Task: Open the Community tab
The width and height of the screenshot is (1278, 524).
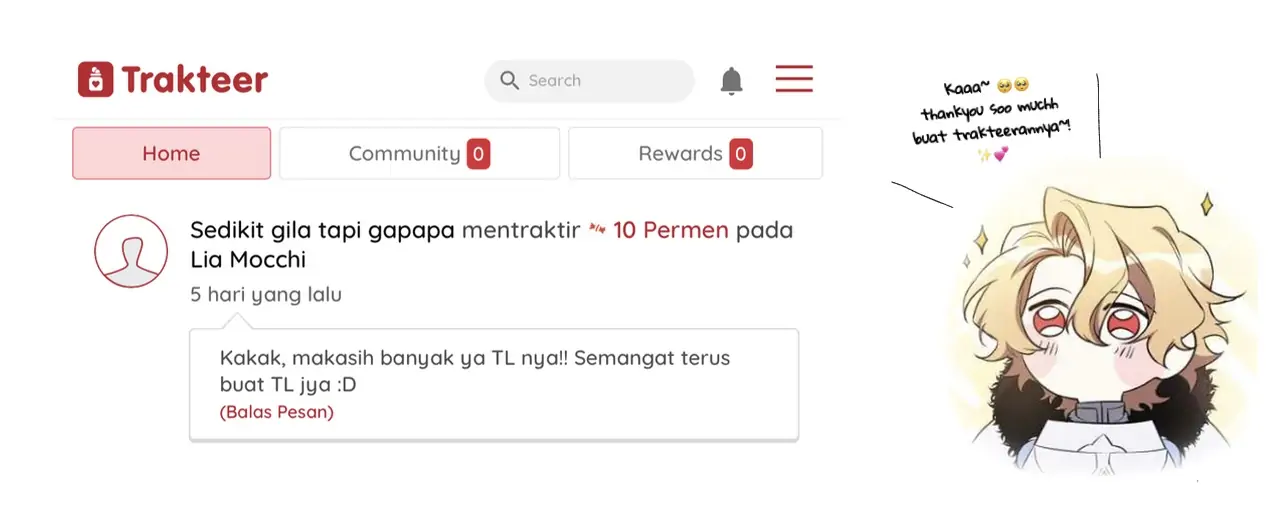Action: pyautogui.click(x=419, y=153)
